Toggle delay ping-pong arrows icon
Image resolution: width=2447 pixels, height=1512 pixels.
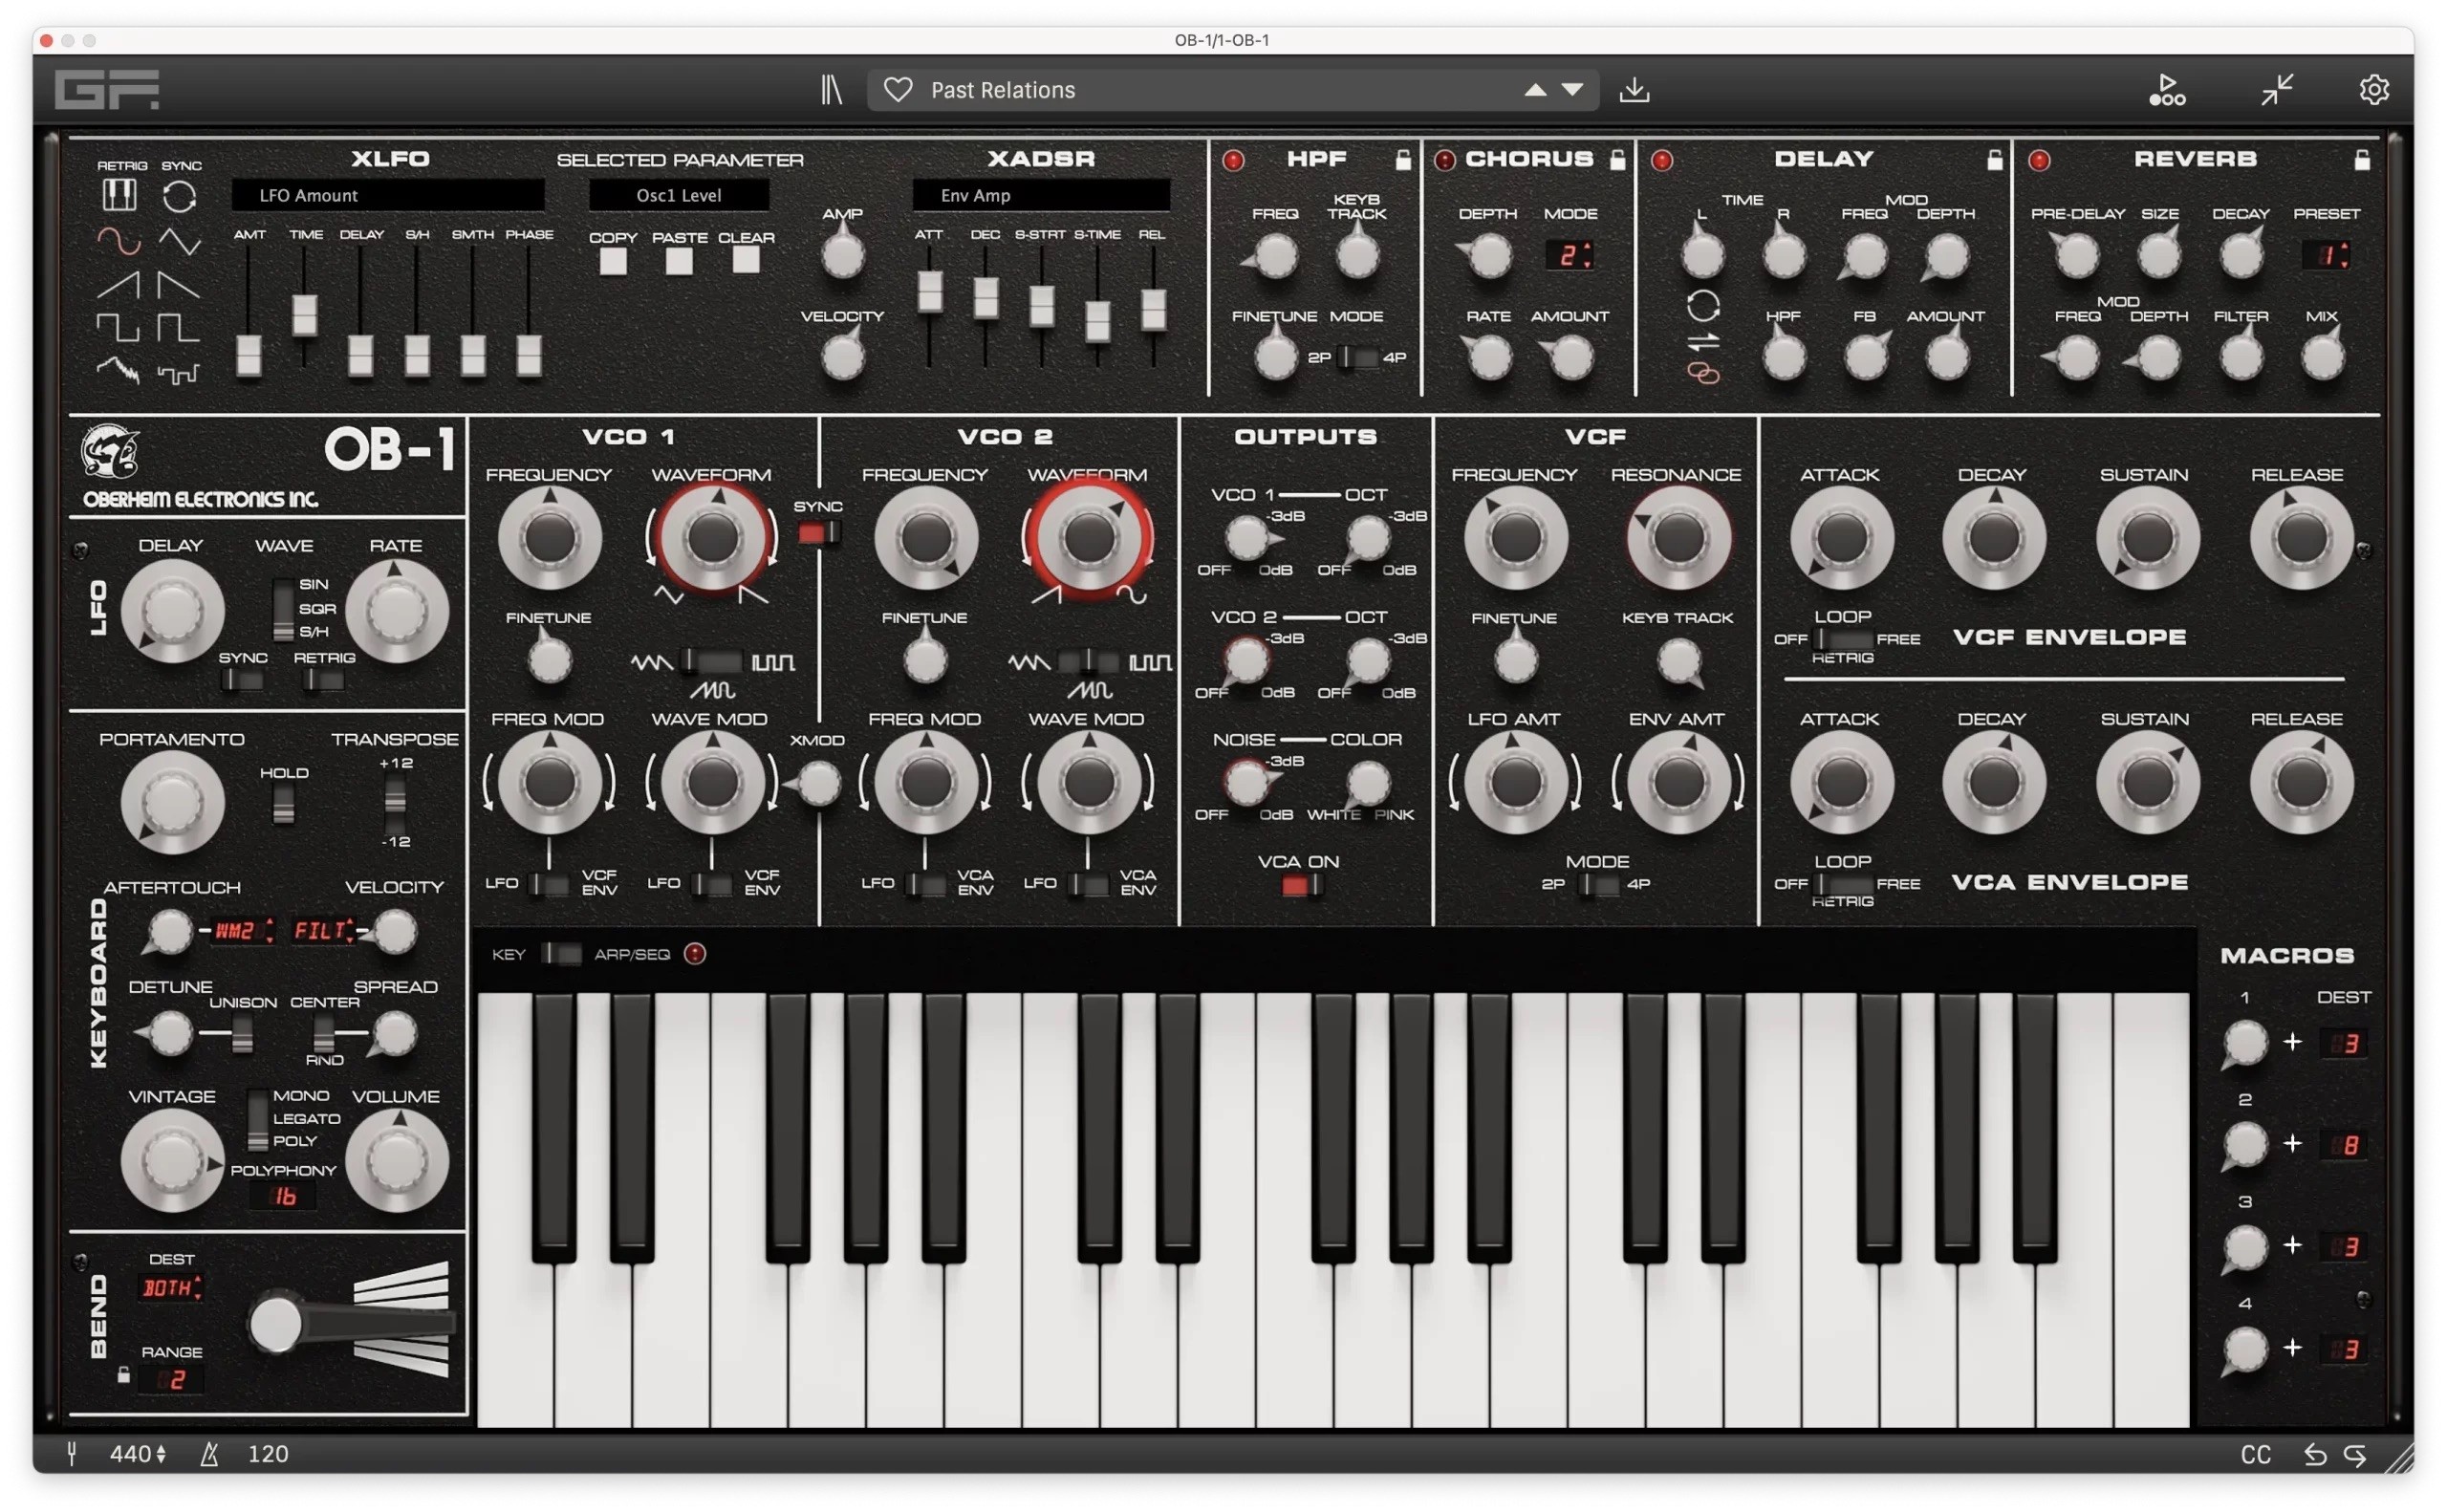tap(1704, 342)
